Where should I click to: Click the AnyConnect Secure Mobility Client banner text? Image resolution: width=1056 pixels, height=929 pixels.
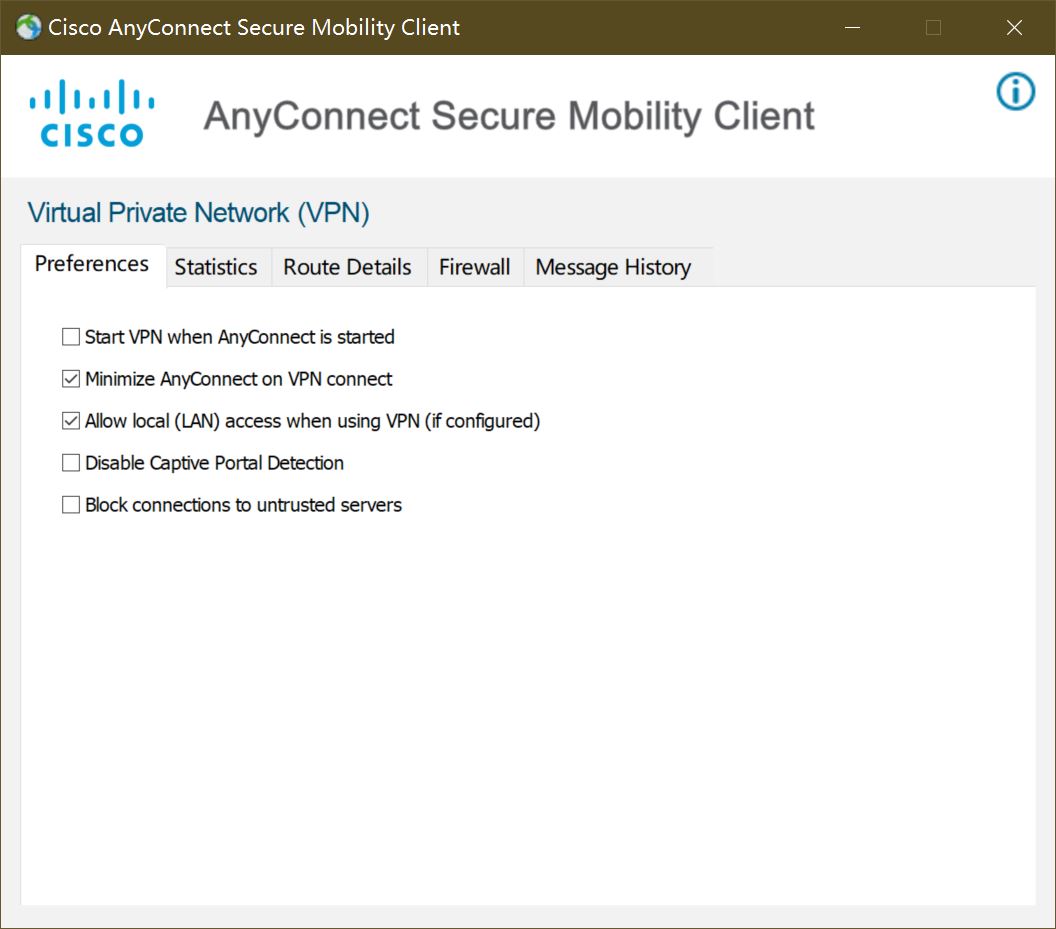click(509, 116)
